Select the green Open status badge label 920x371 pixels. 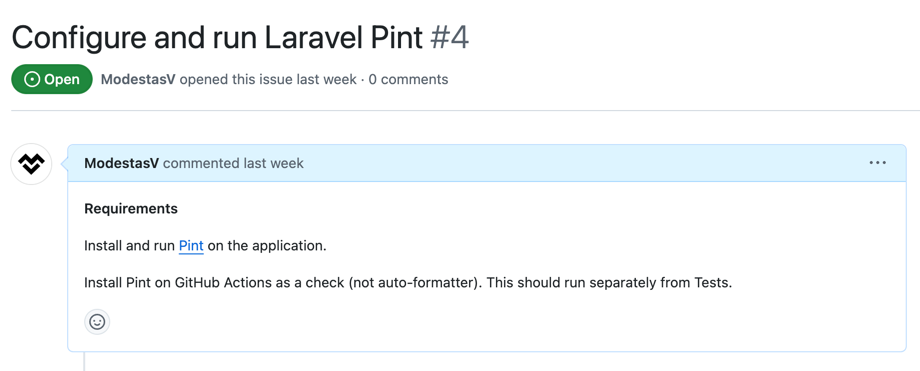click(x=52, y=79)
